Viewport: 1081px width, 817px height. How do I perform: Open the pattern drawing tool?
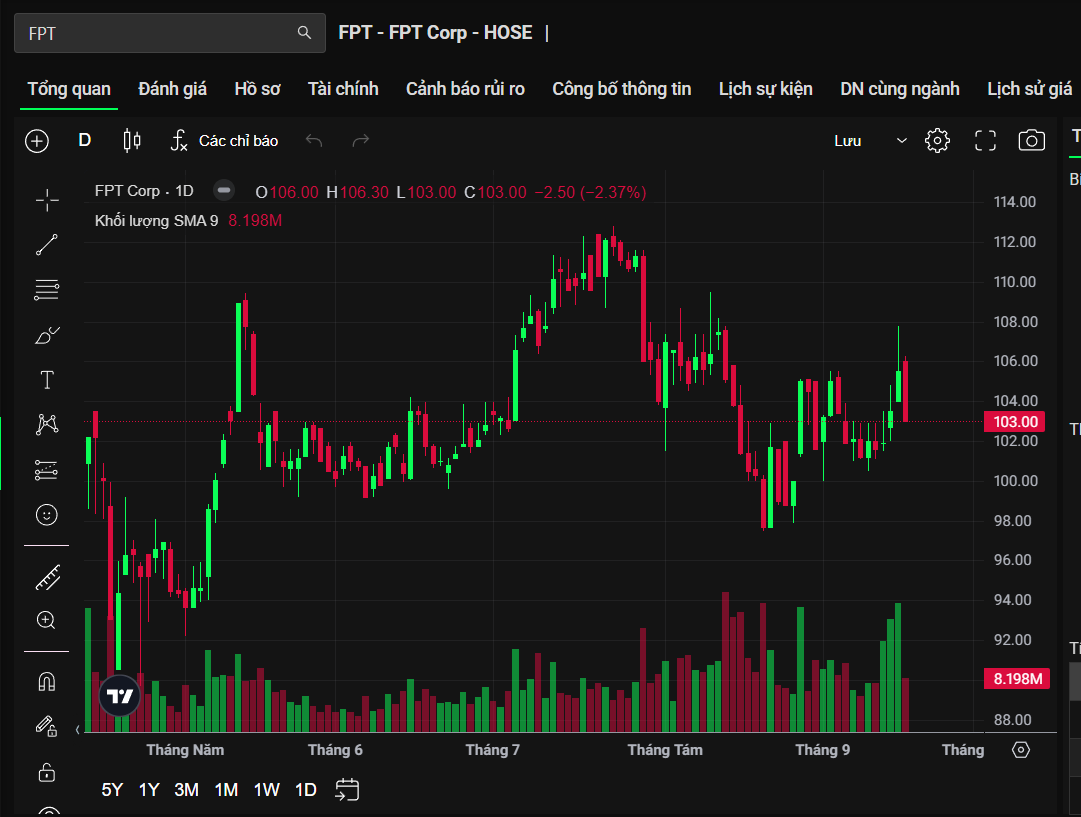coord(47,424)
